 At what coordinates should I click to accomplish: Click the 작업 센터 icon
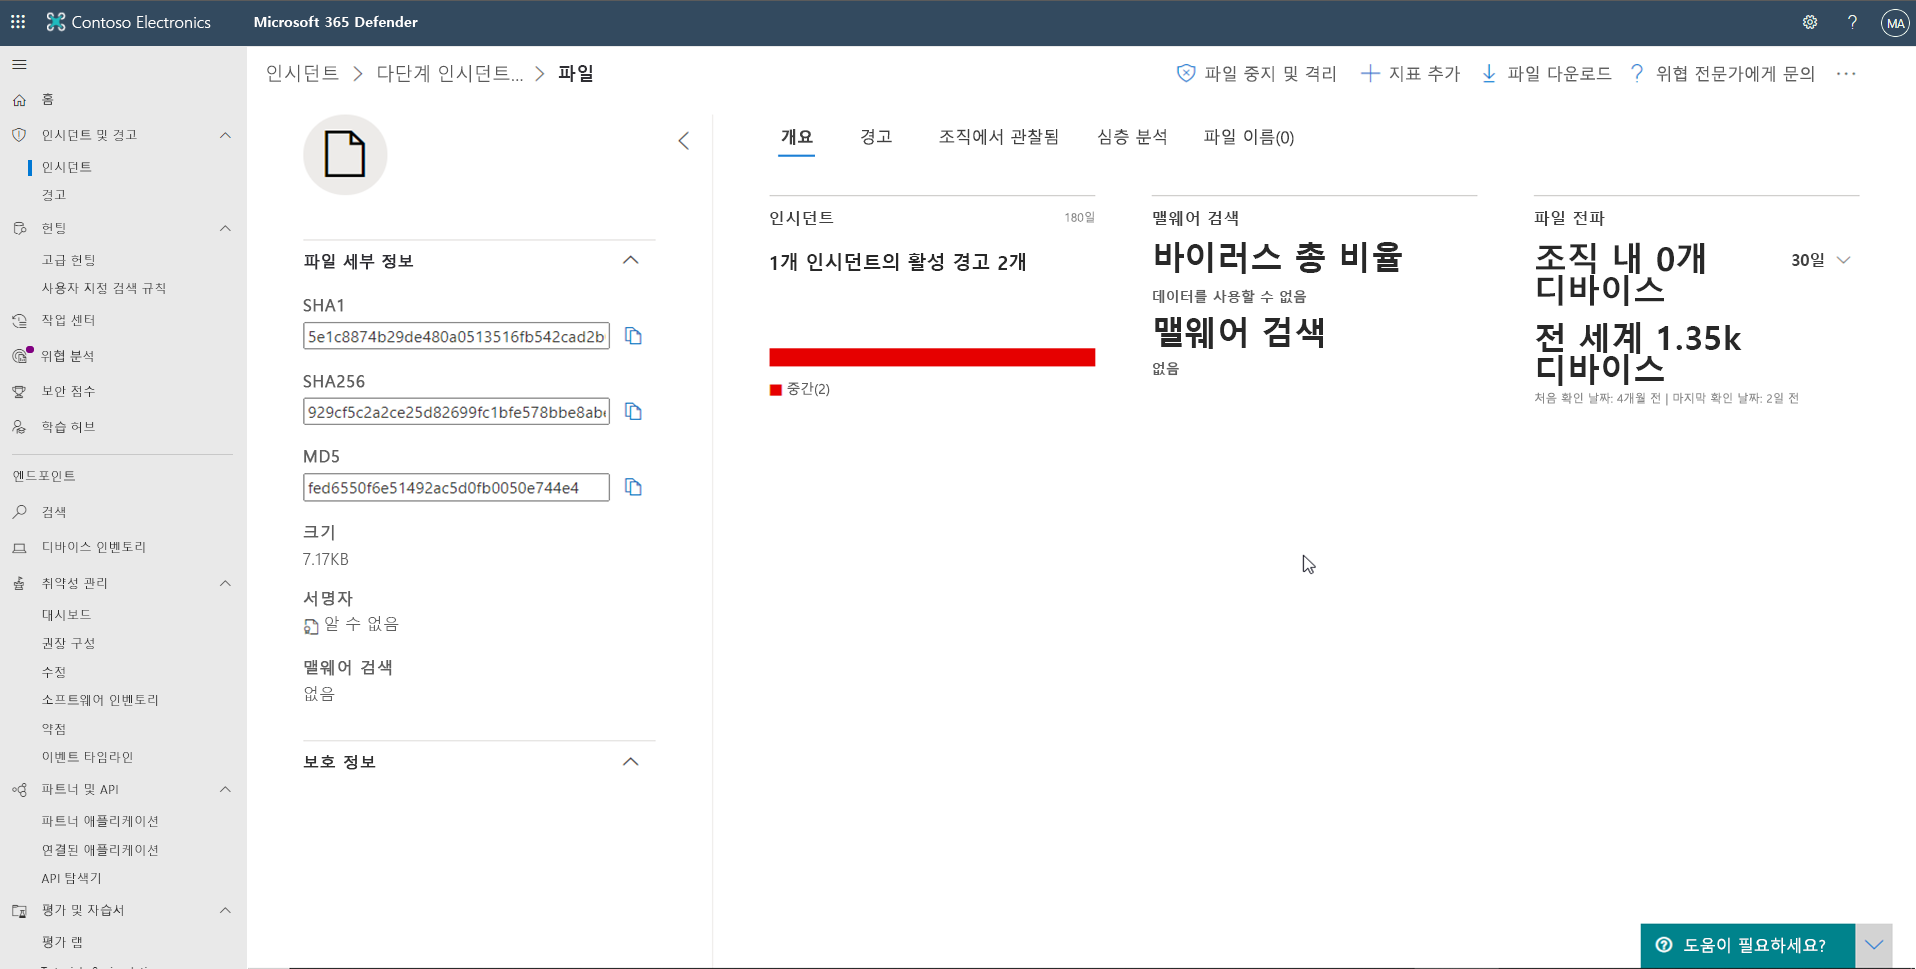[19, 320]
